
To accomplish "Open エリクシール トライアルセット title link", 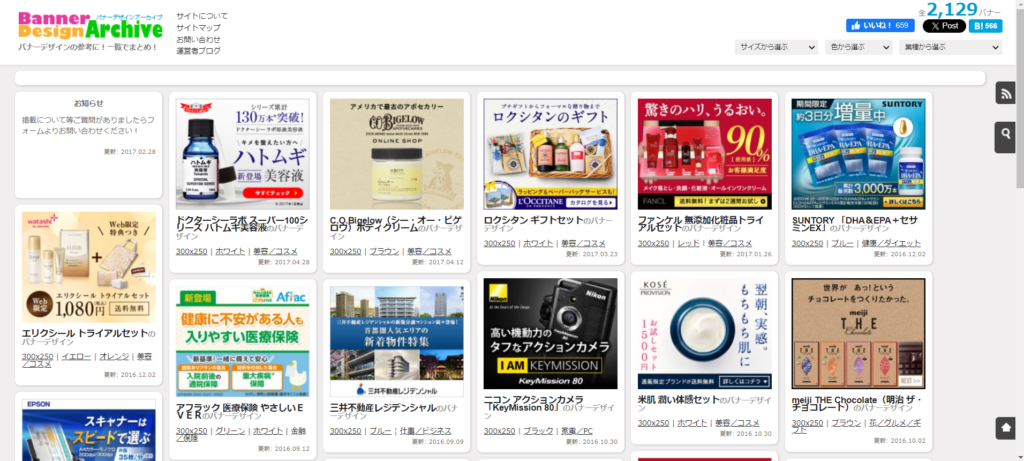I will 85,333.
